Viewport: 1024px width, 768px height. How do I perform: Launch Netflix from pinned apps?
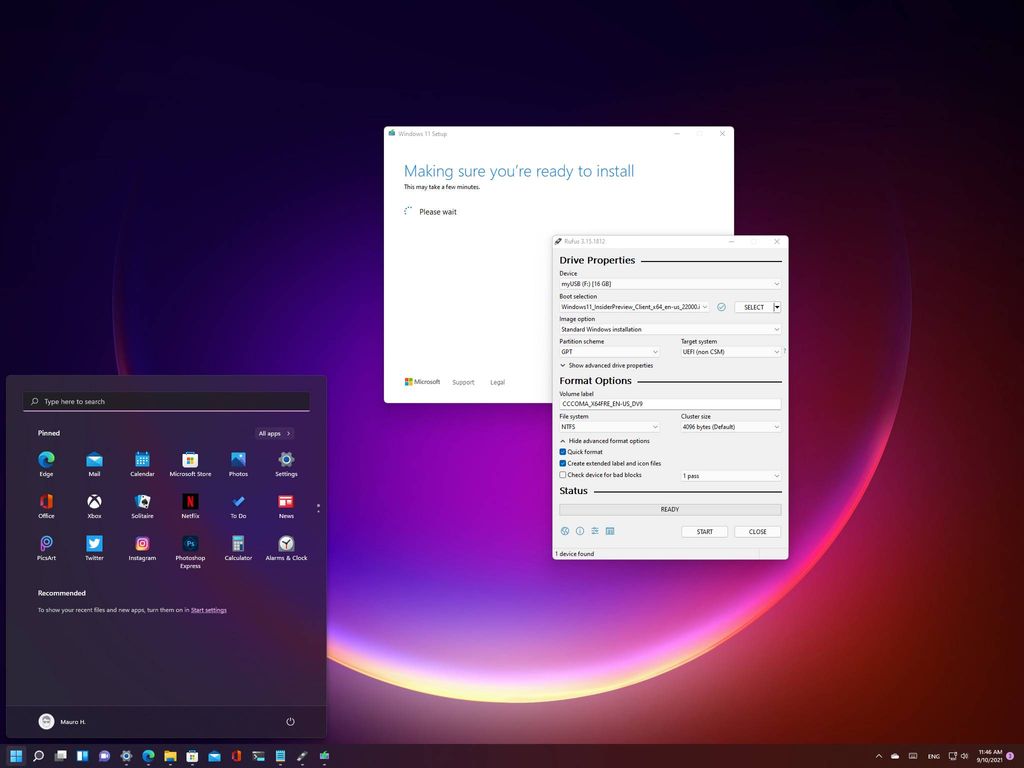[190, 503]
